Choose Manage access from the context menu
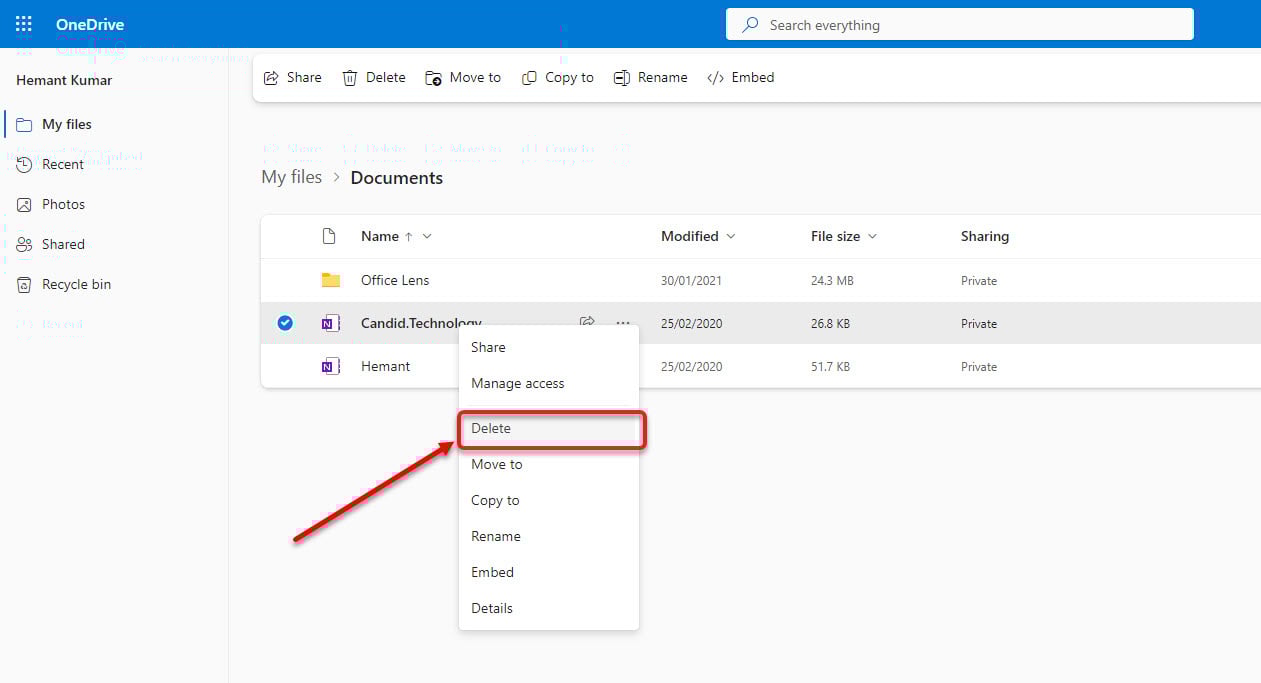 tap(518, 383)
